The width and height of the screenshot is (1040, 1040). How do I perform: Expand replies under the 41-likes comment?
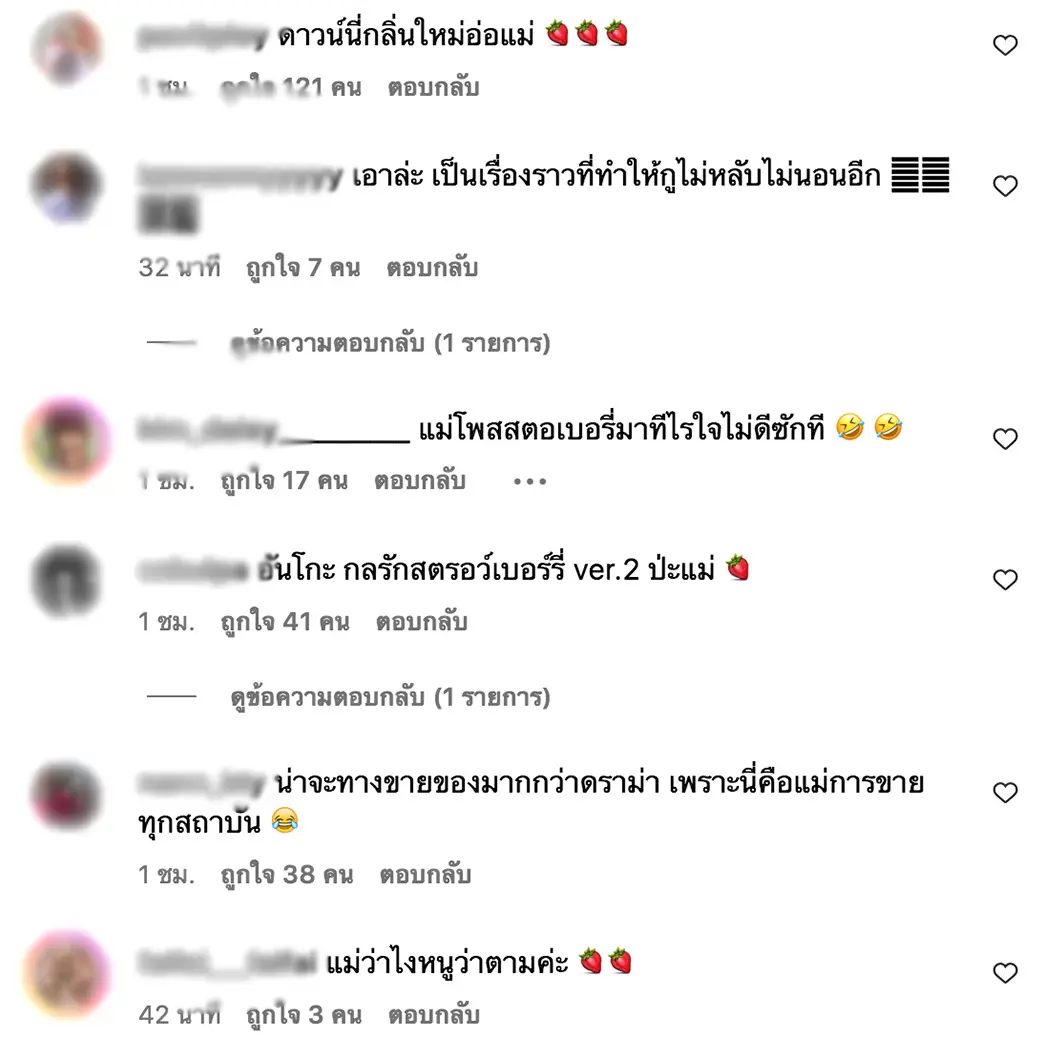click(x=390, y=698)
